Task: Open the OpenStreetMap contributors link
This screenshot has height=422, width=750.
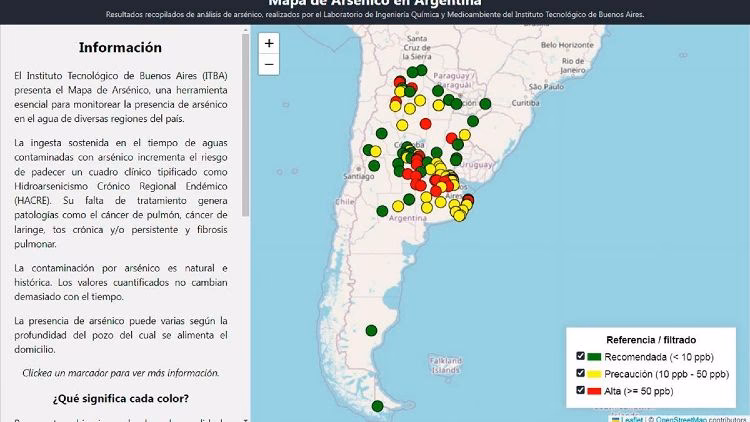Action: (x=680, y=419)
